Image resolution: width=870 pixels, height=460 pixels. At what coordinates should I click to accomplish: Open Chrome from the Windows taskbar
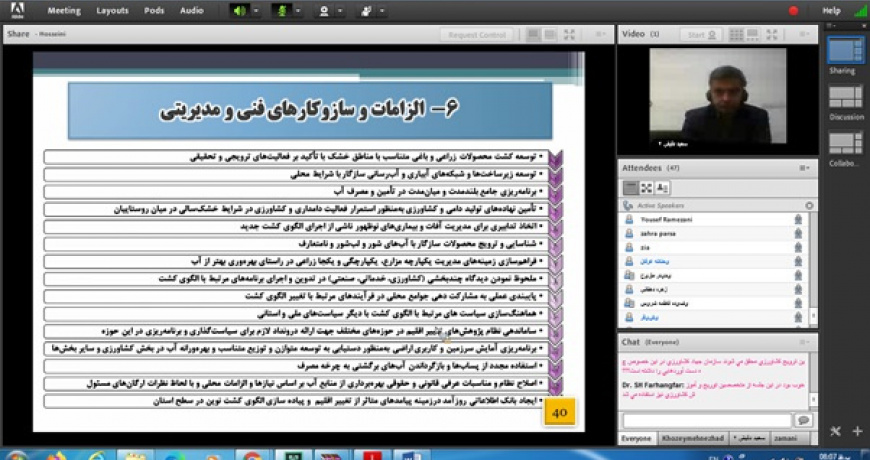tap(252, 454)
